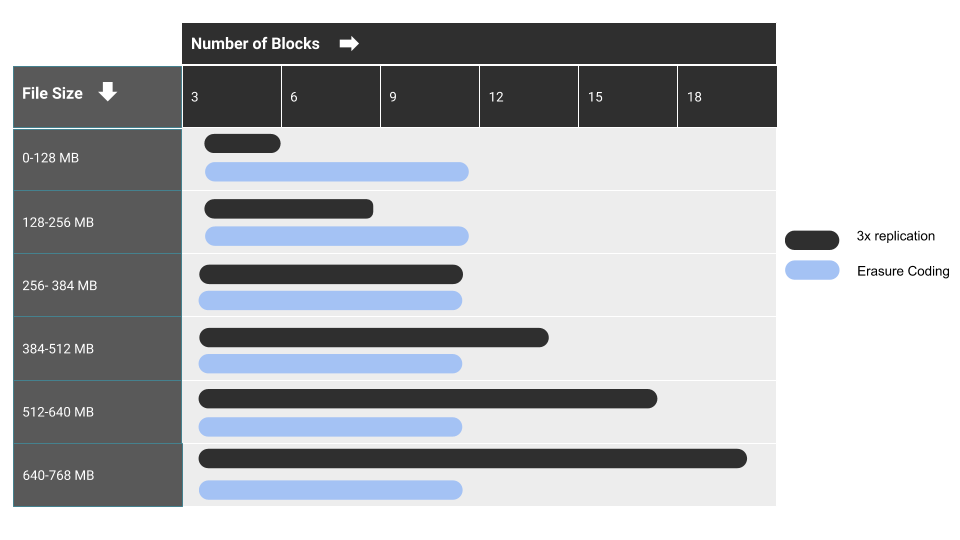Click the dark 3x replication legend swatch
The height and width of the screenshot is (540, 960).
[812, 240]
